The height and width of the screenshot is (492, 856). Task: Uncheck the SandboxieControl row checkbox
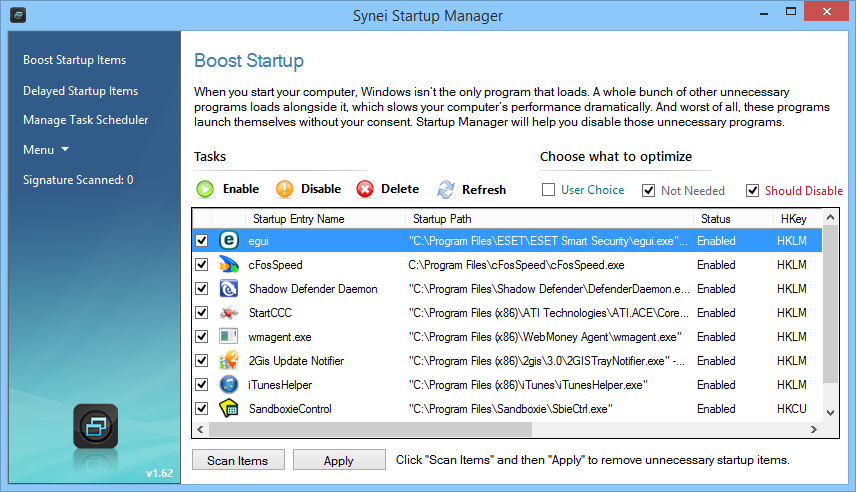201,408
